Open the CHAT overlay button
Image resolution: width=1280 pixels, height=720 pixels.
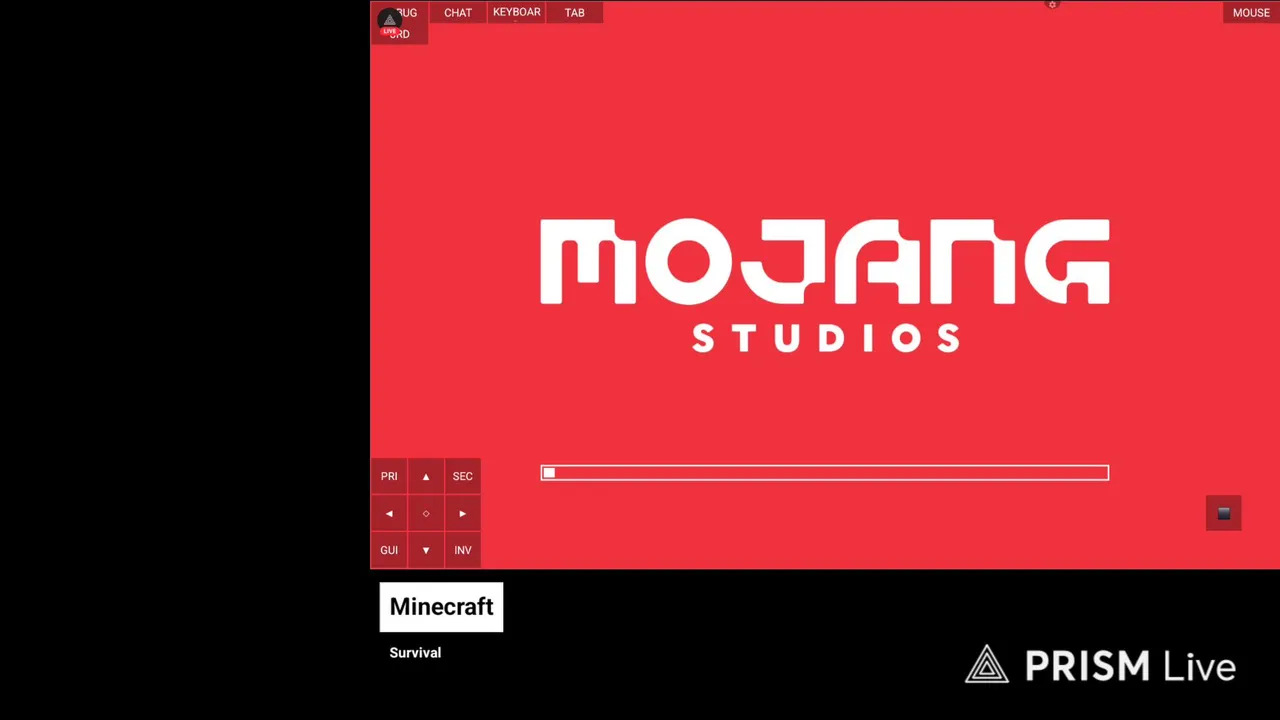pyautogui.click(x=458, y=12)
